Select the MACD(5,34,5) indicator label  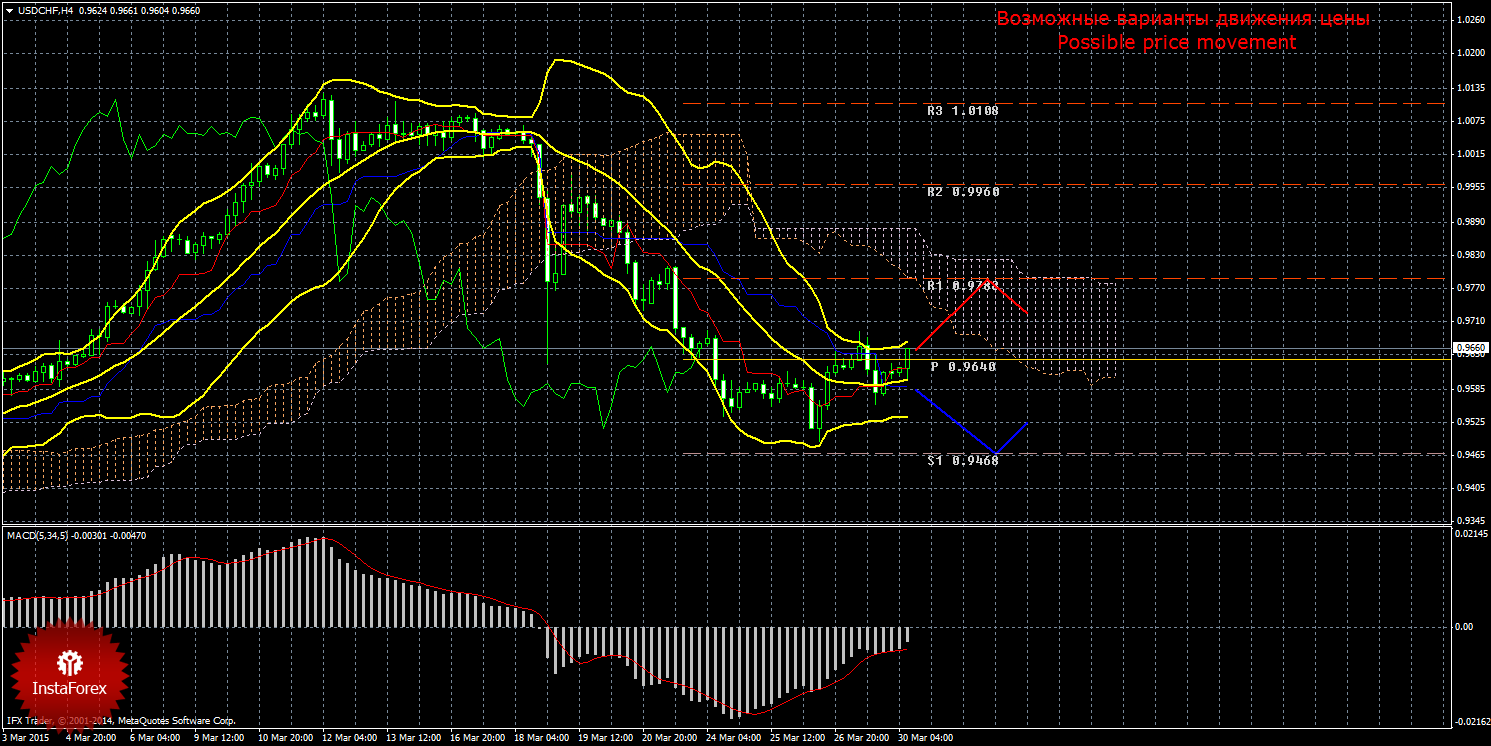pyautogui.click(x=38, y=536)
